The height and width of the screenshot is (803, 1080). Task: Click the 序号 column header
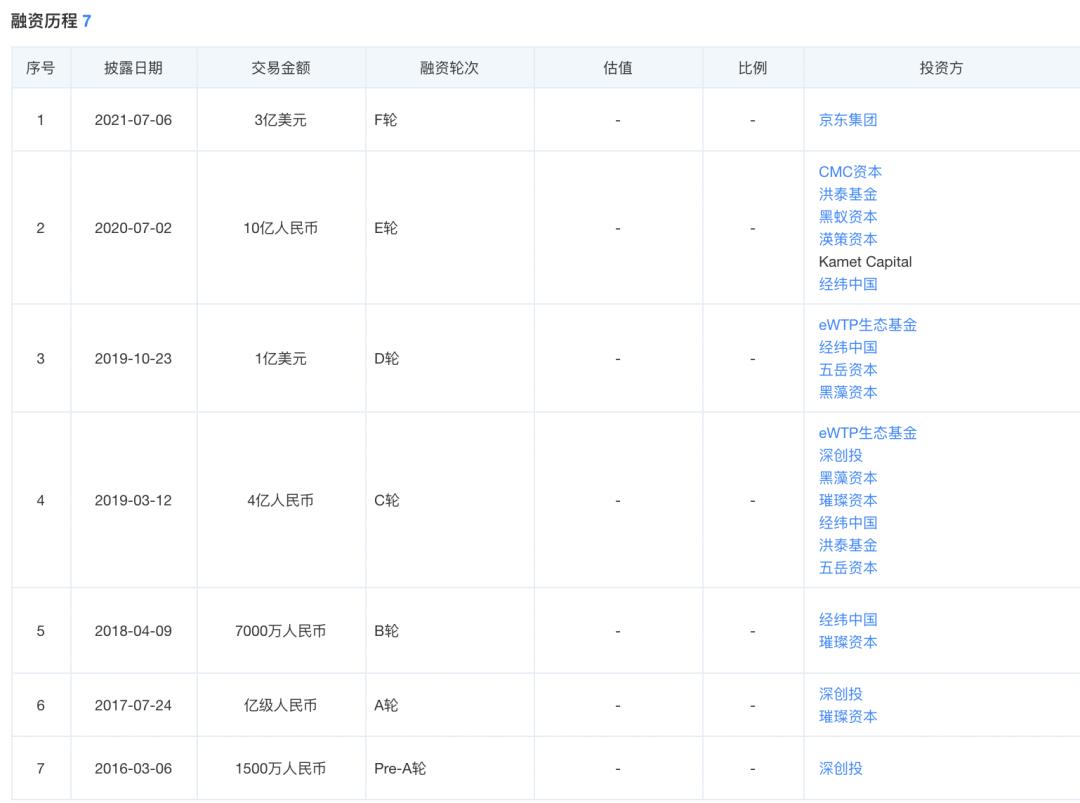(x=41, y=67)
